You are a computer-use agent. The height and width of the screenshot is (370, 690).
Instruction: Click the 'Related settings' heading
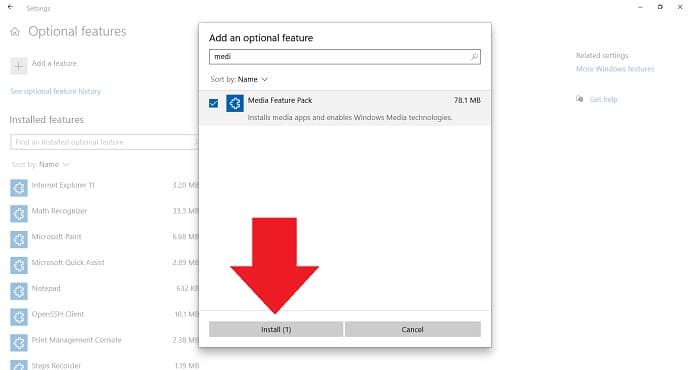[x=602, y=55]
